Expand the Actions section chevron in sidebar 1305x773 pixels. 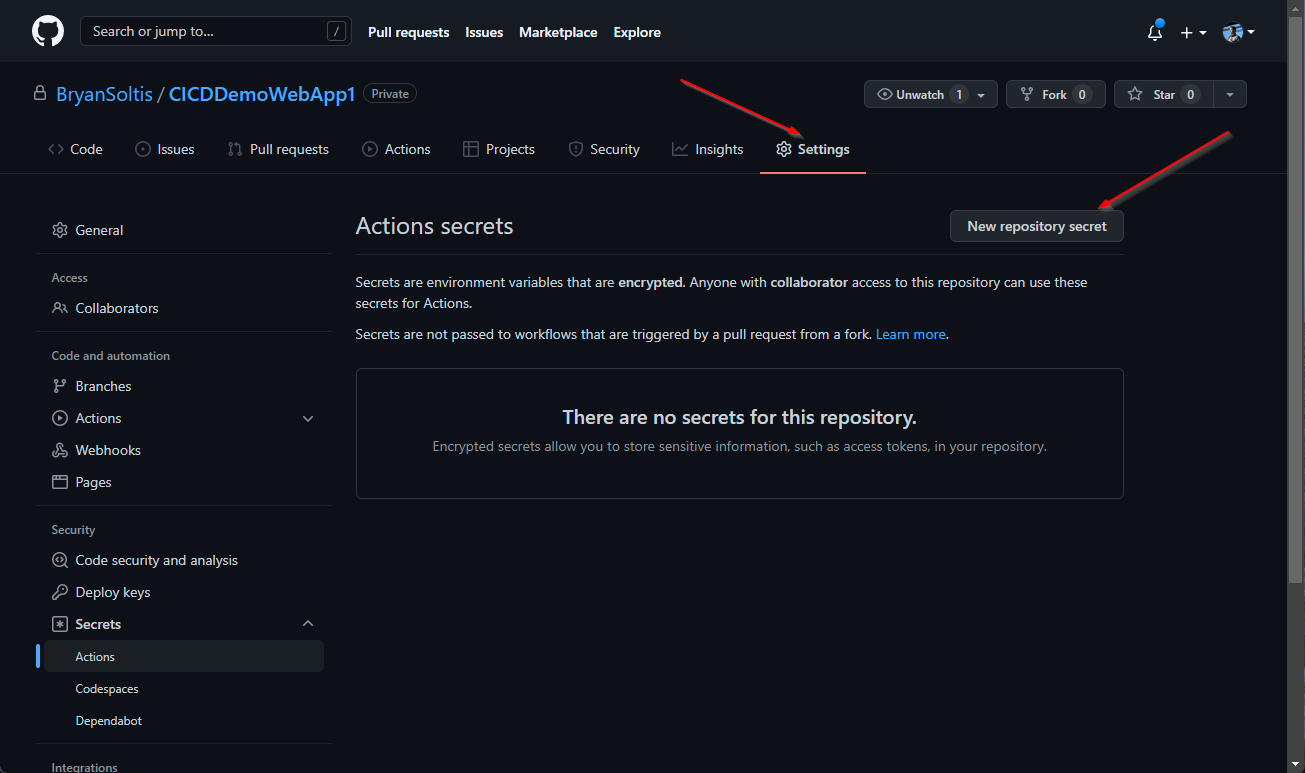308,419
